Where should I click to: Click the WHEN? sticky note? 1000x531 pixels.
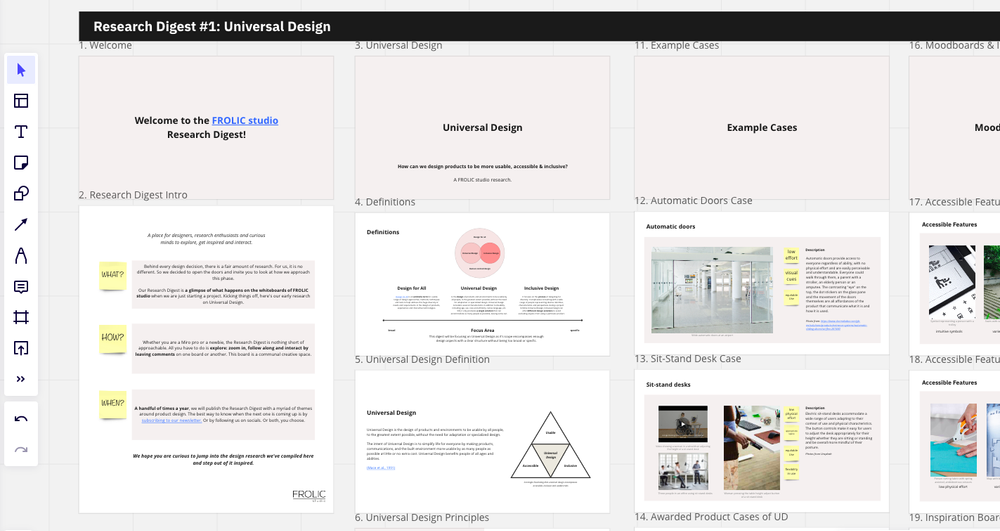click(113, 404)
